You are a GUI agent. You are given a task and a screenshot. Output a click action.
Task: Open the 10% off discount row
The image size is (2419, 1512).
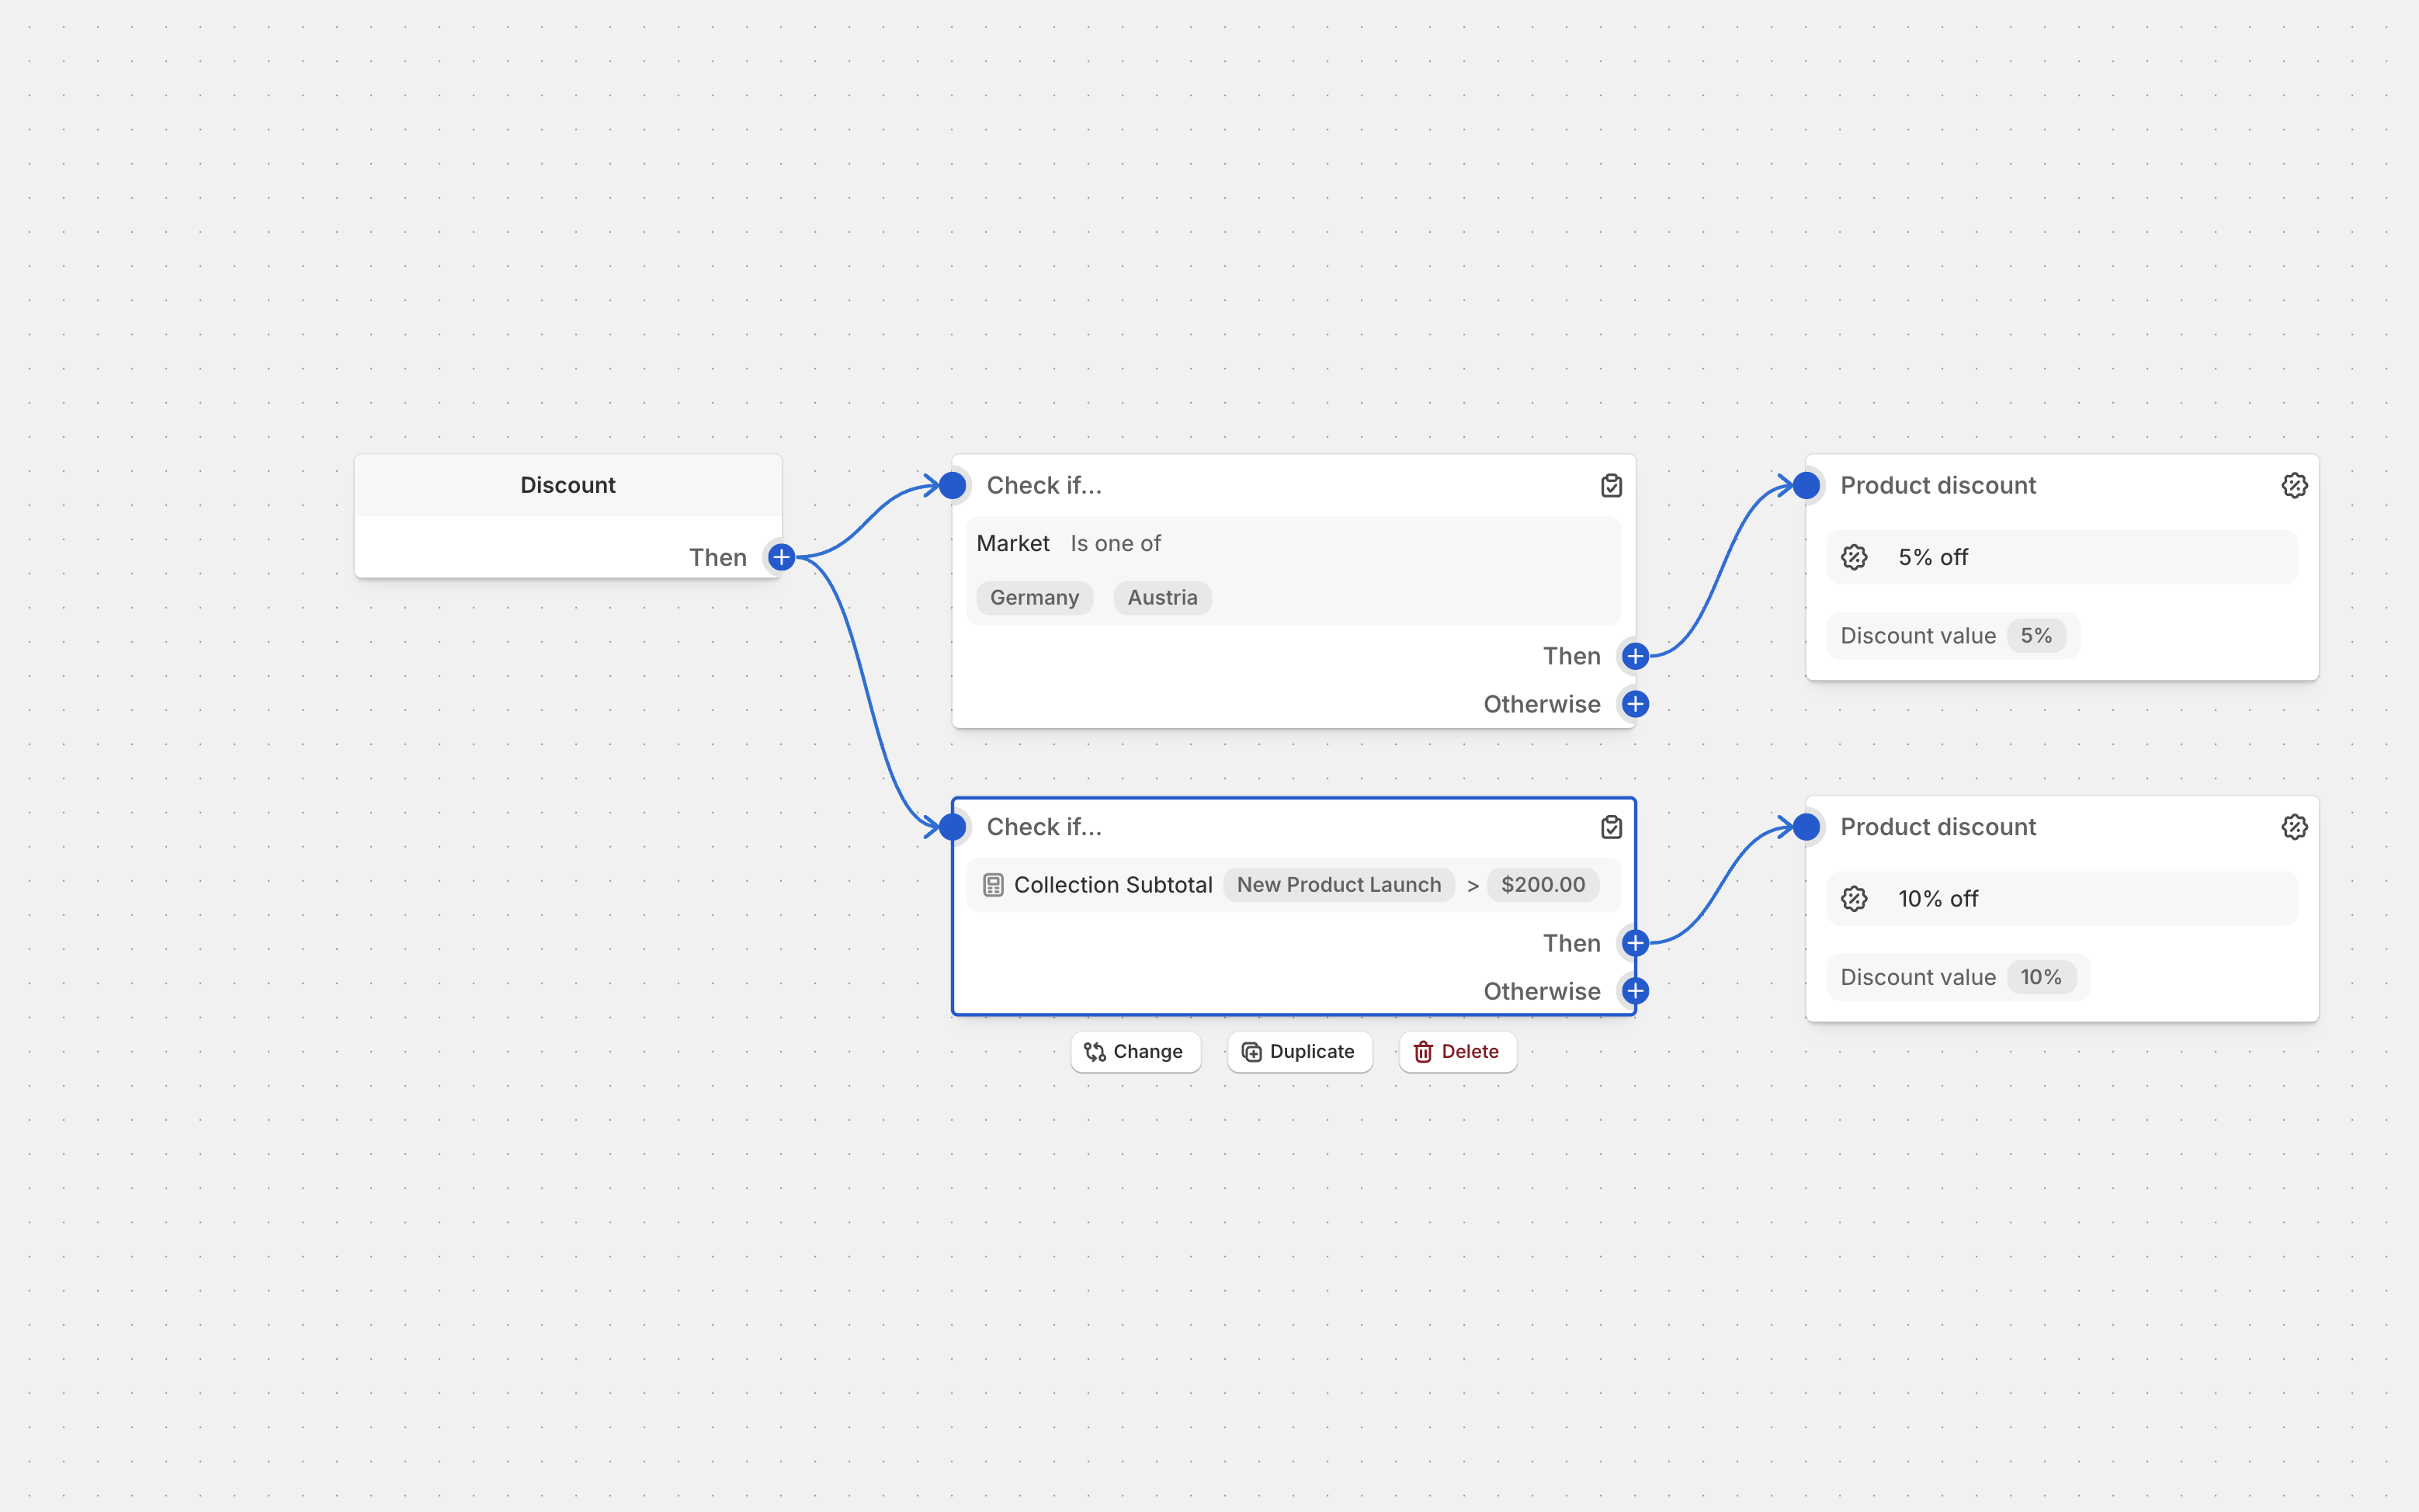[2061, 899]
